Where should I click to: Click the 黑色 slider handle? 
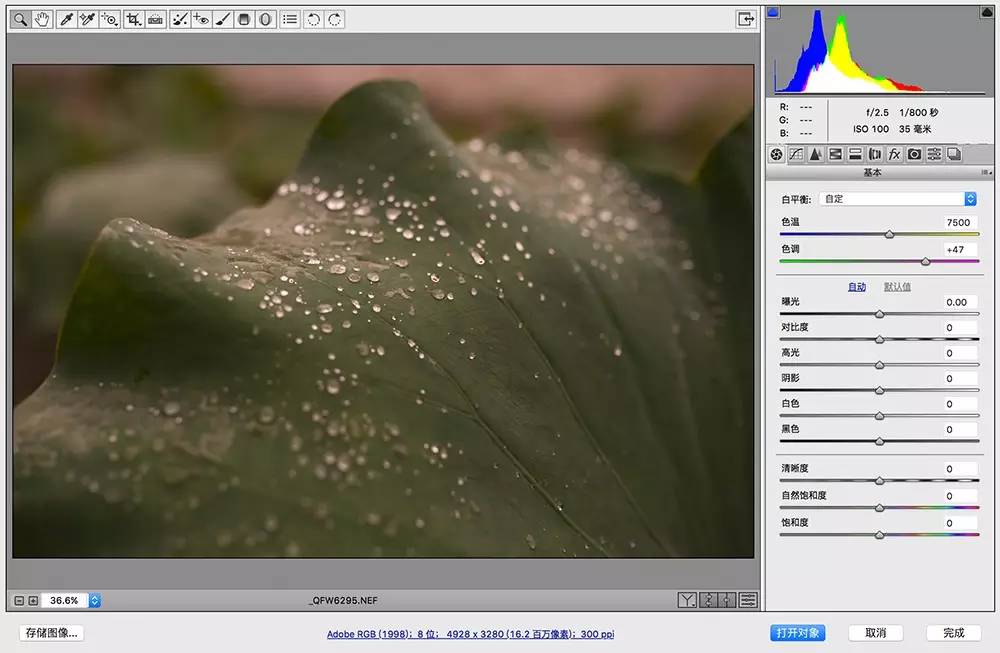[x=879, y=441]
